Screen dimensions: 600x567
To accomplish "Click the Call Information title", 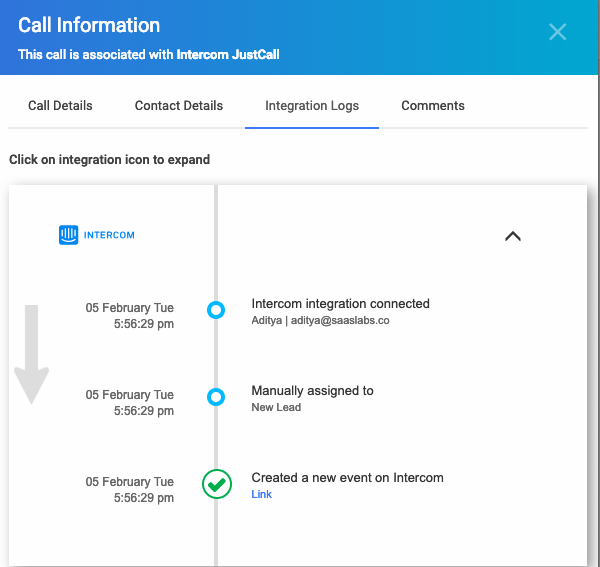I will pos(89,26).
